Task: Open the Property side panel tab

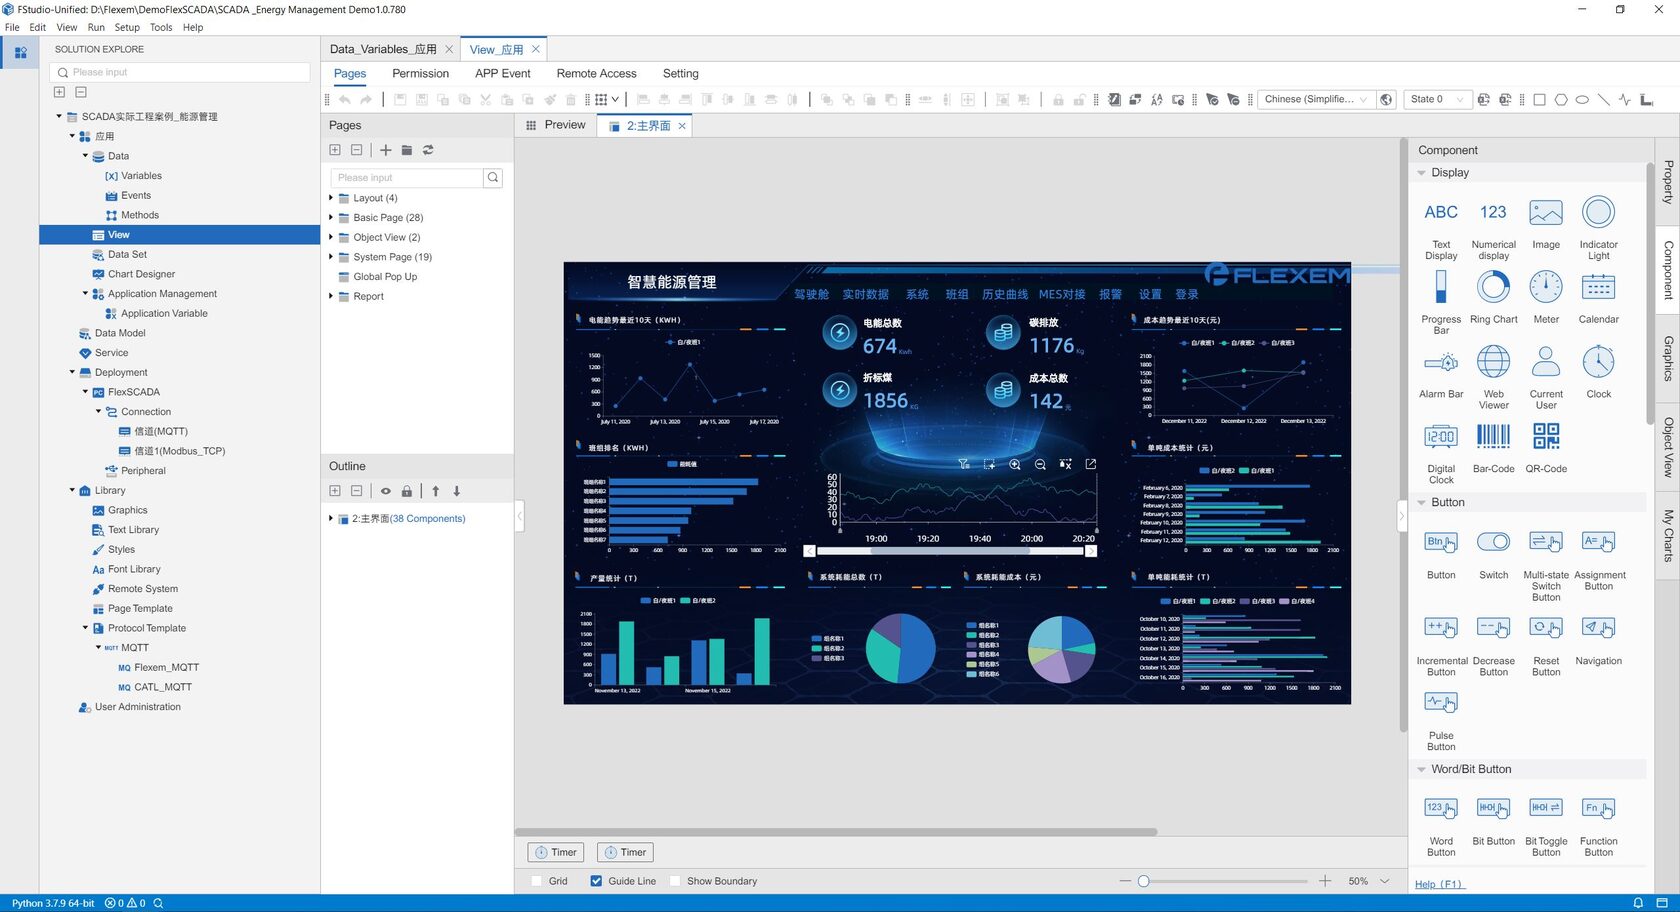Action: coord(1668,182)
